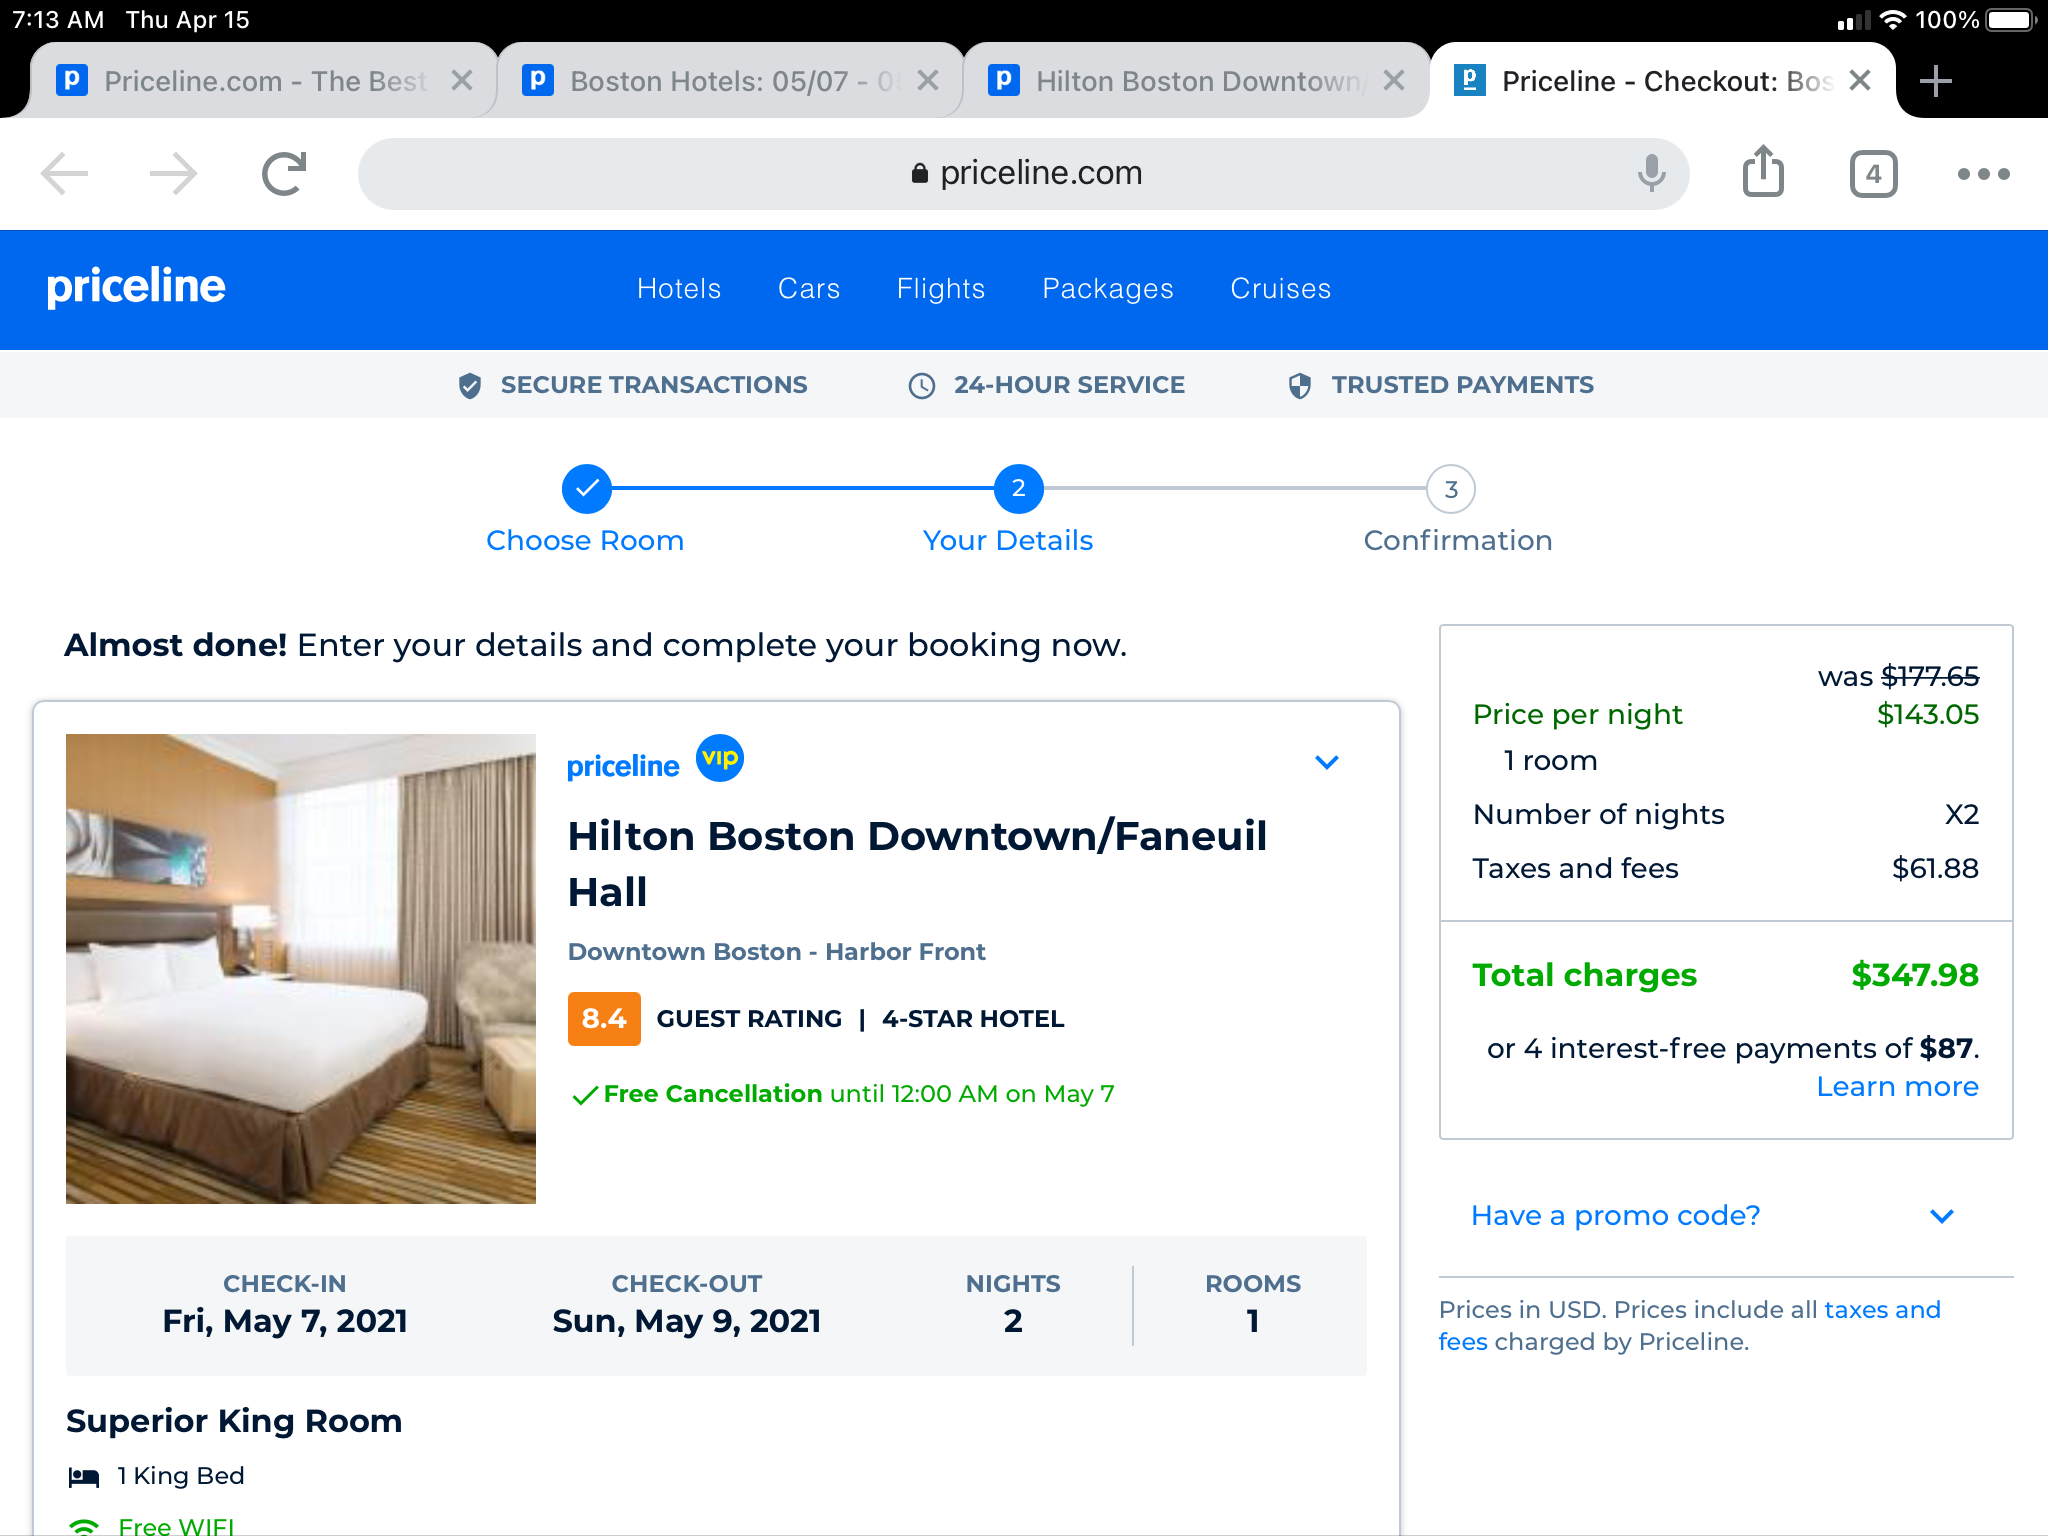Open the Cruises menu item
The image size is (2048, 1536).
(x=1280, y=289)
